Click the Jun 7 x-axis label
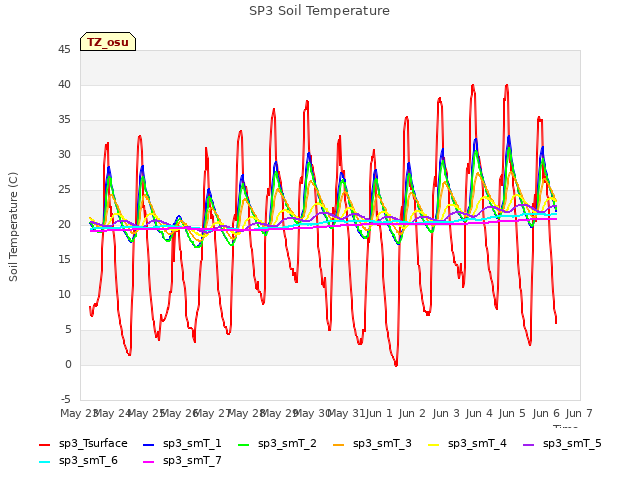 tap(579, 413)
